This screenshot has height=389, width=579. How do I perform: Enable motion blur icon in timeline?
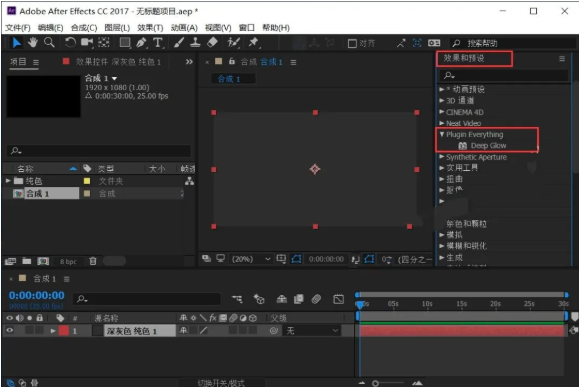(x=316, y=299)
